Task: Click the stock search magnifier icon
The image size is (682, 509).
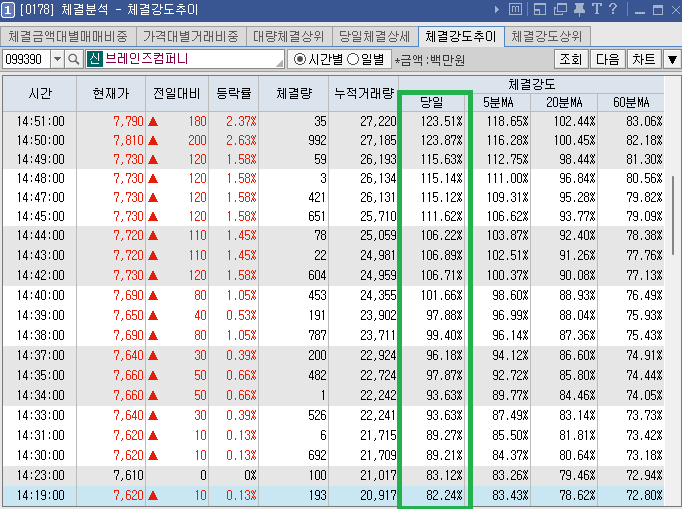Action: [74, 59]
